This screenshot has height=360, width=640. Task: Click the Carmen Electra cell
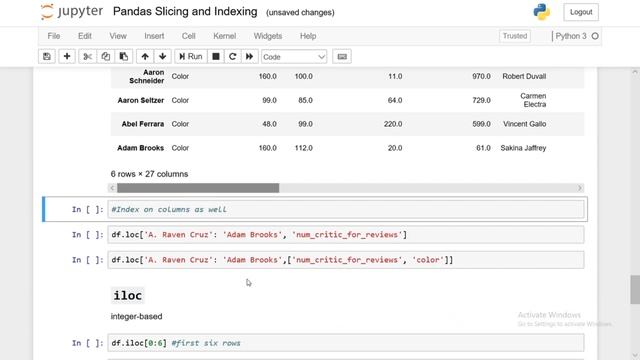click(x=533, y=100)
